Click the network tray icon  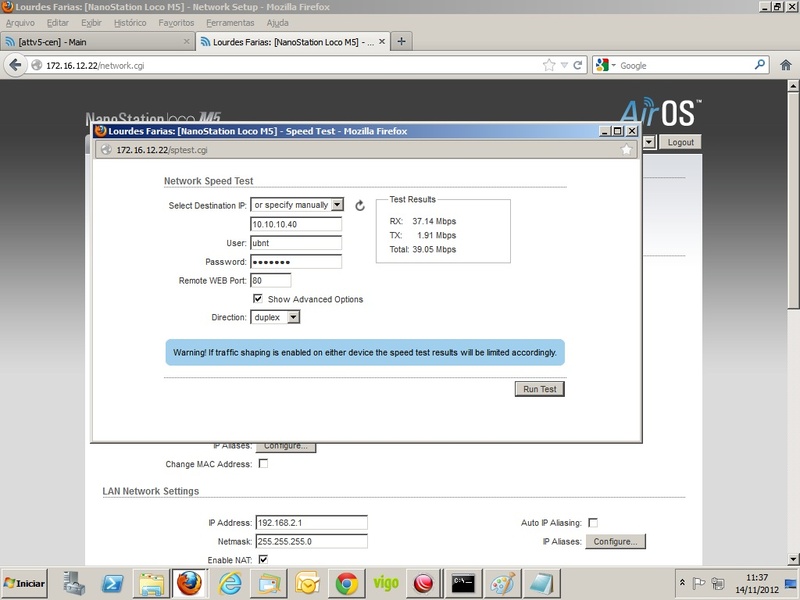718,583
